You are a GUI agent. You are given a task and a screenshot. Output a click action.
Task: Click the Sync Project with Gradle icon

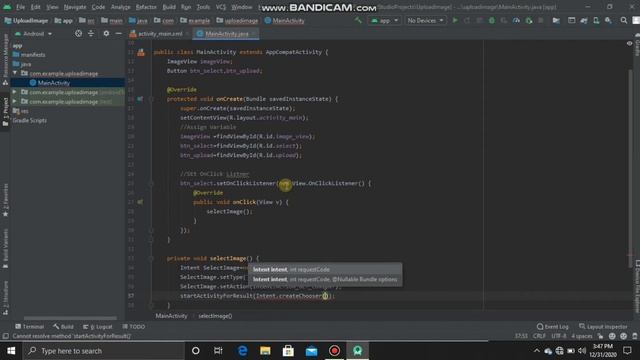[584, 20]
